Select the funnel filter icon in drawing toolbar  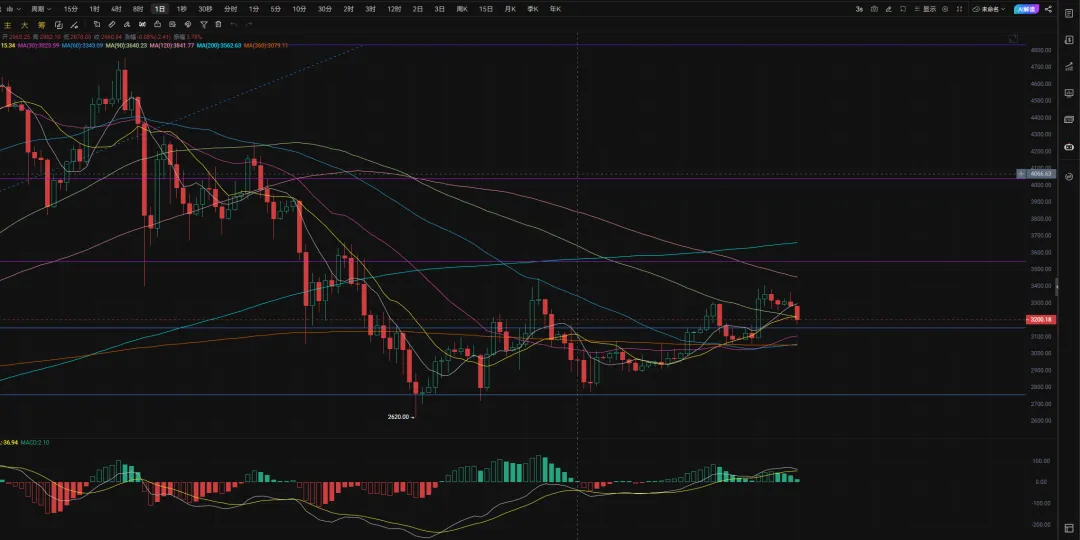point(203,23)
